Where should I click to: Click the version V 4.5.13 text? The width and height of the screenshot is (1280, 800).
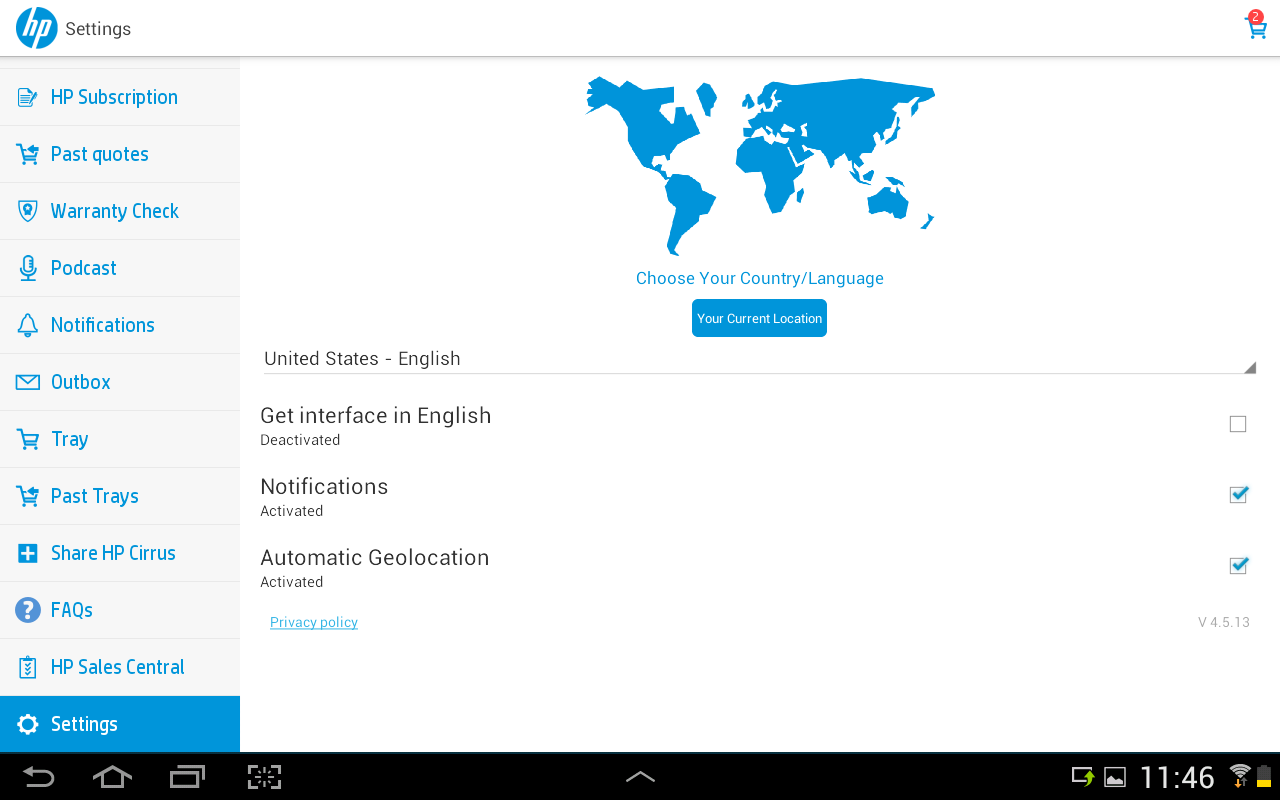(x=1224, y=622)
